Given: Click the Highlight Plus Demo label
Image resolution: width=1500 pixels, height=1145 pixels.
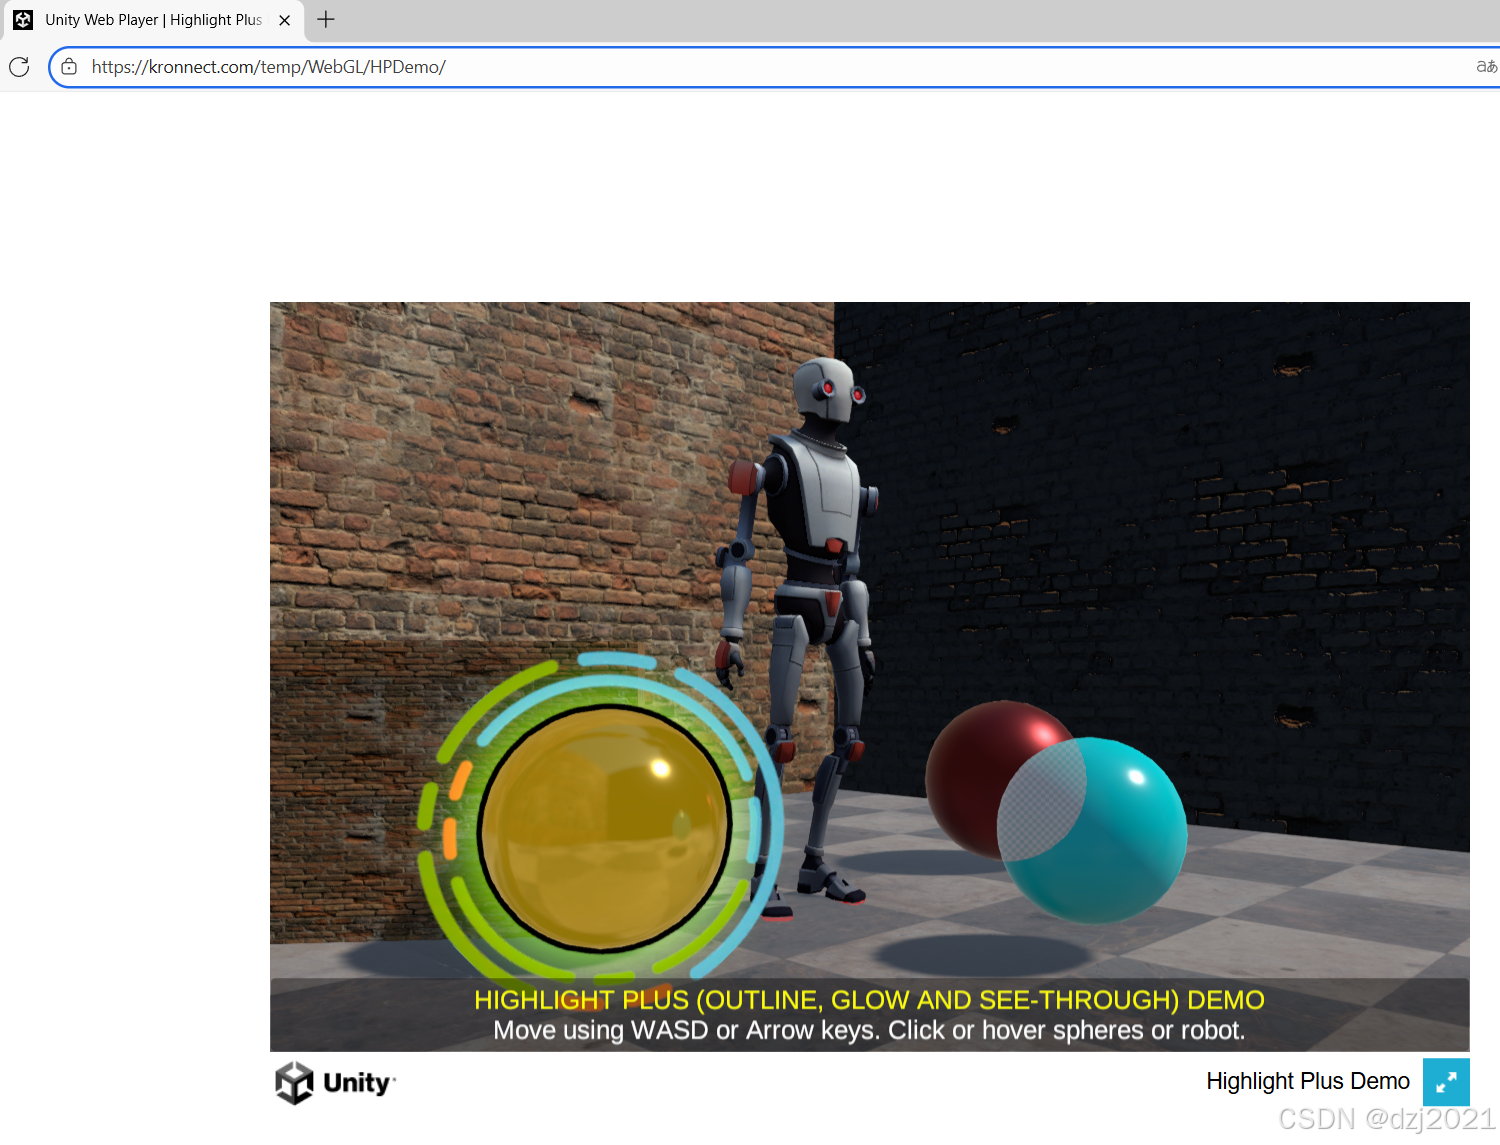Looking at the screenshot, I should pos(1307,1081).
